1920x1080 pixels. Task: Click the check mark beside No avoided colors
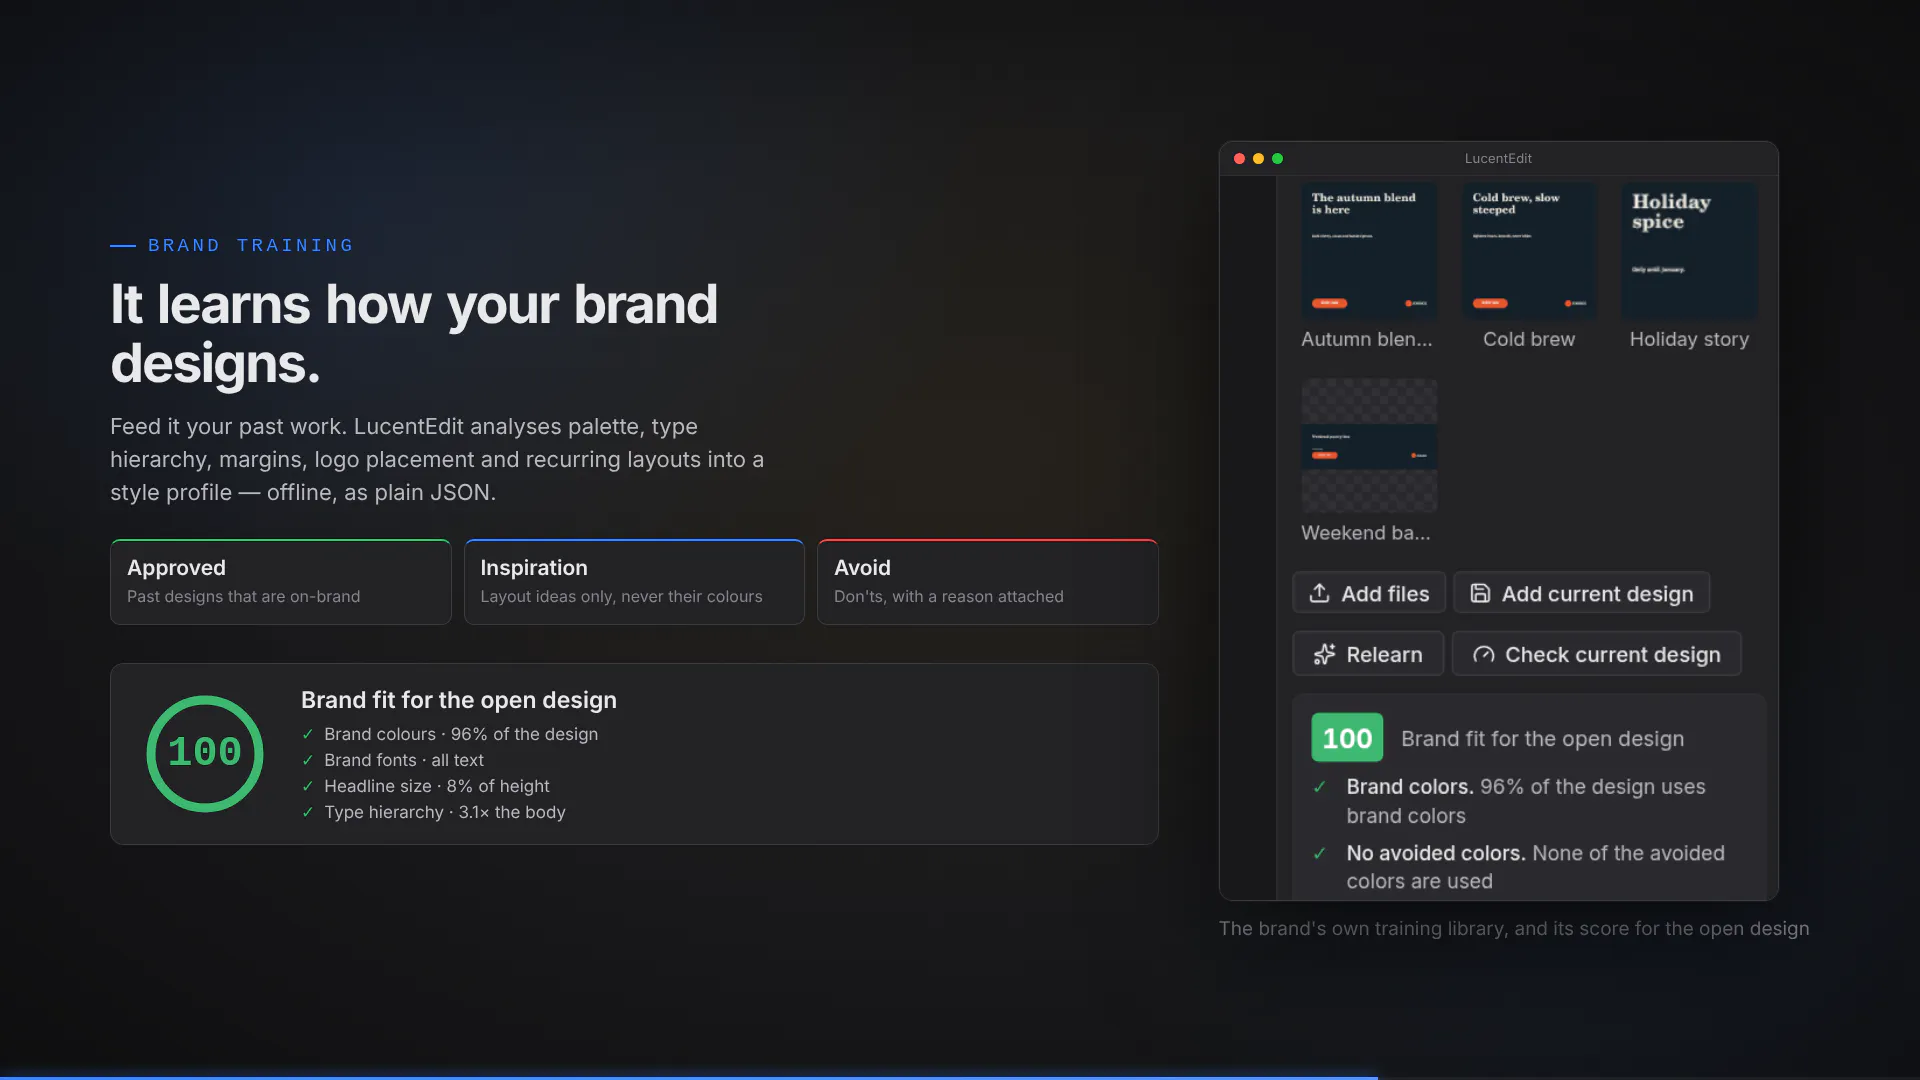[x=1319, y=853]
